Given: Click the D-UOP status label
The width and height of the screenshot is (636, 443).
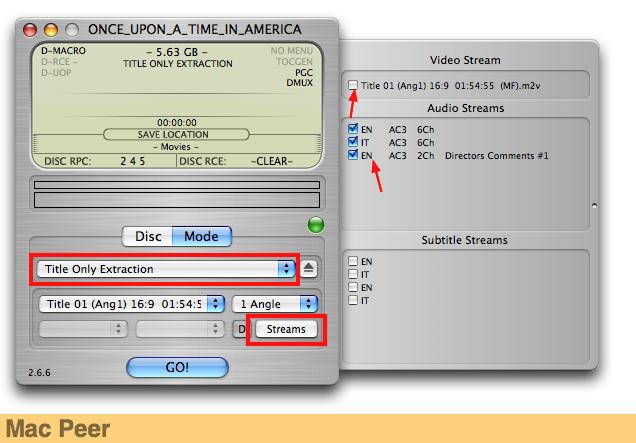Looking at the screenshot, I should click(56, 73).
